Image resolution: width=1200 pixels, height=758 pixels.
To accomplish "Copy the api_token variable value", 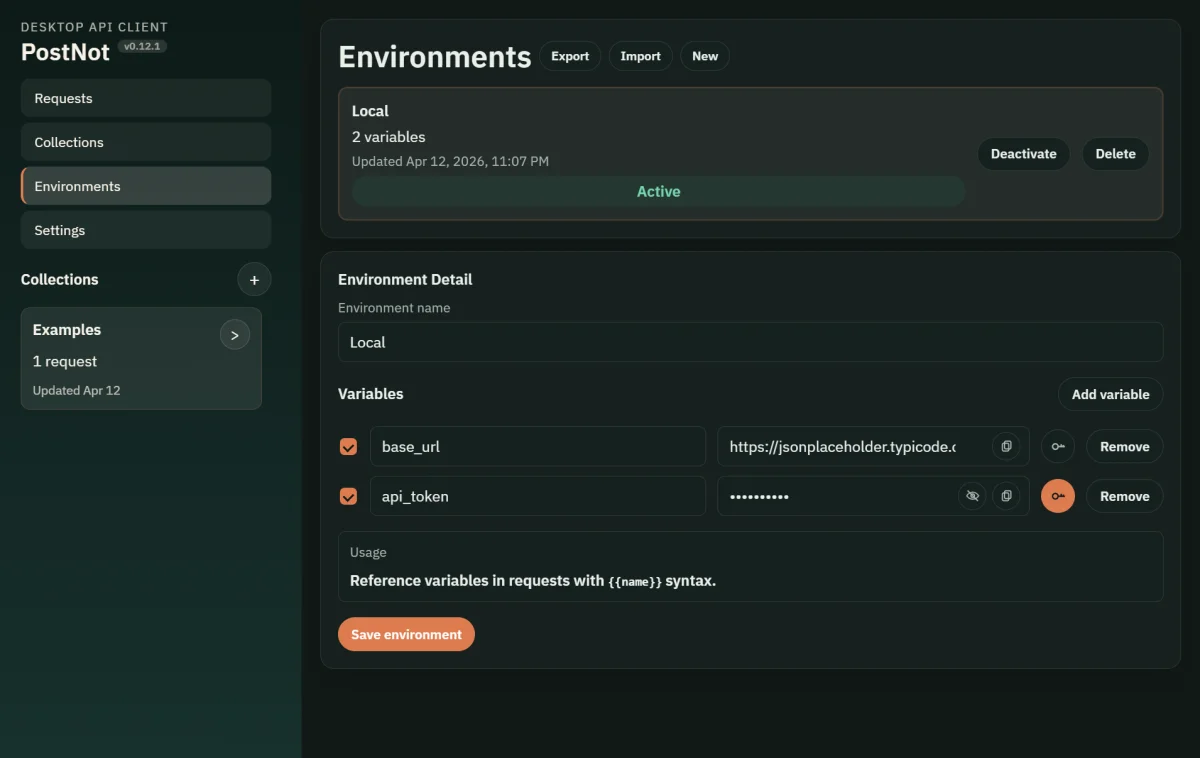I will click(x=1006, y=496).
